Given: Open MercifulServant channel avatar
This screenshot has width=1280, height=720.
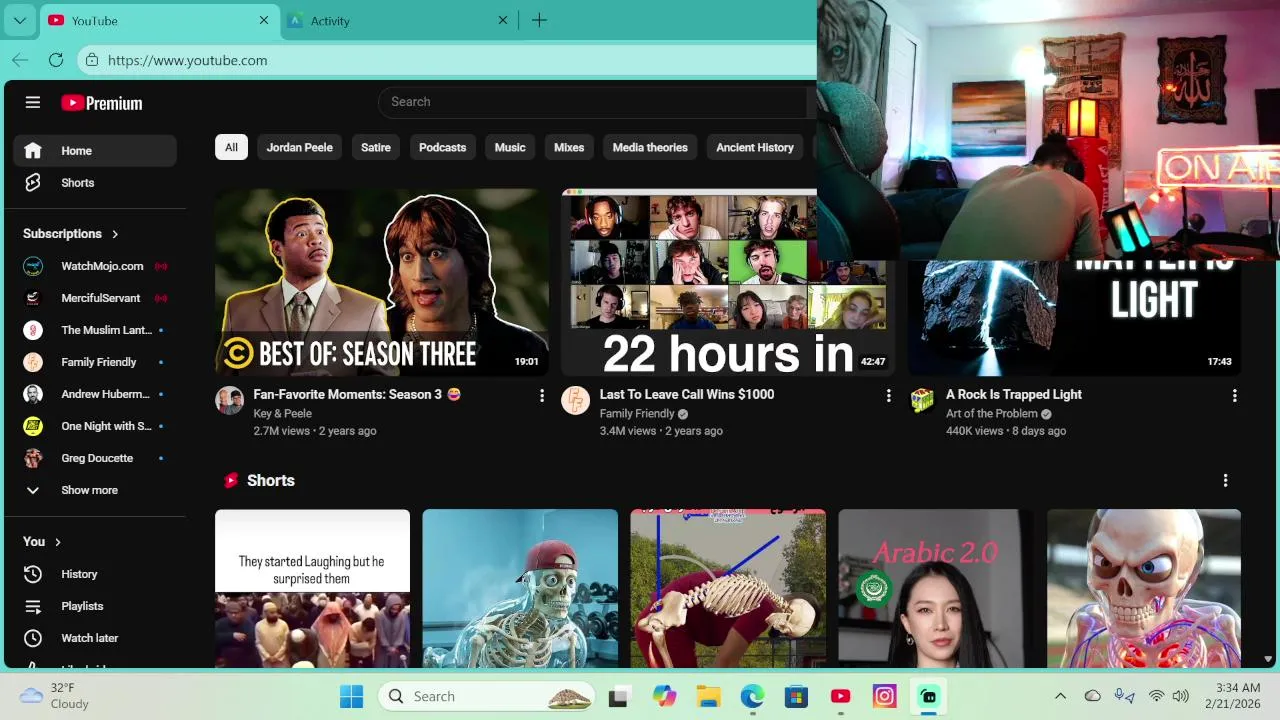Looking at the screenshot, I should click(x=33, y=298).
